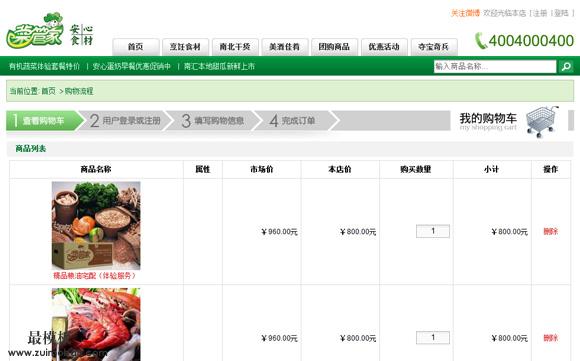Click quantity field of first product
The height and width of the screenshot is (361, 580).
point(433,231)
